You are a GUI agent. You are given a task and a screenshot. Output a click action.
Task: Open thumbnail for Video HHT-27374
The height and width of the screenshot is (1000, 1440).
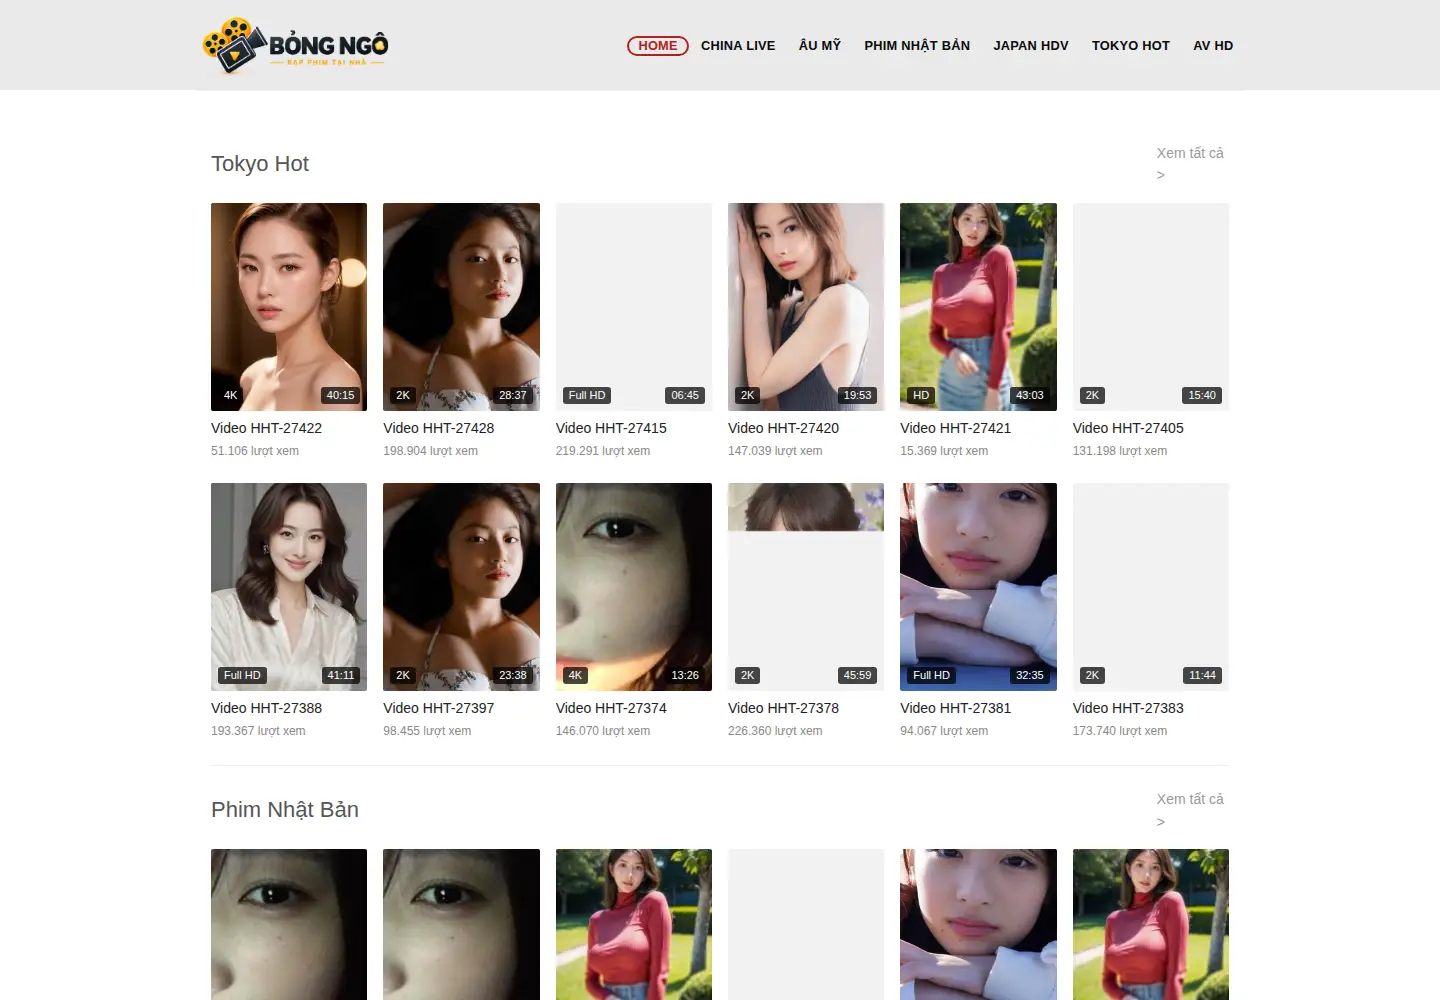(634, 587)
